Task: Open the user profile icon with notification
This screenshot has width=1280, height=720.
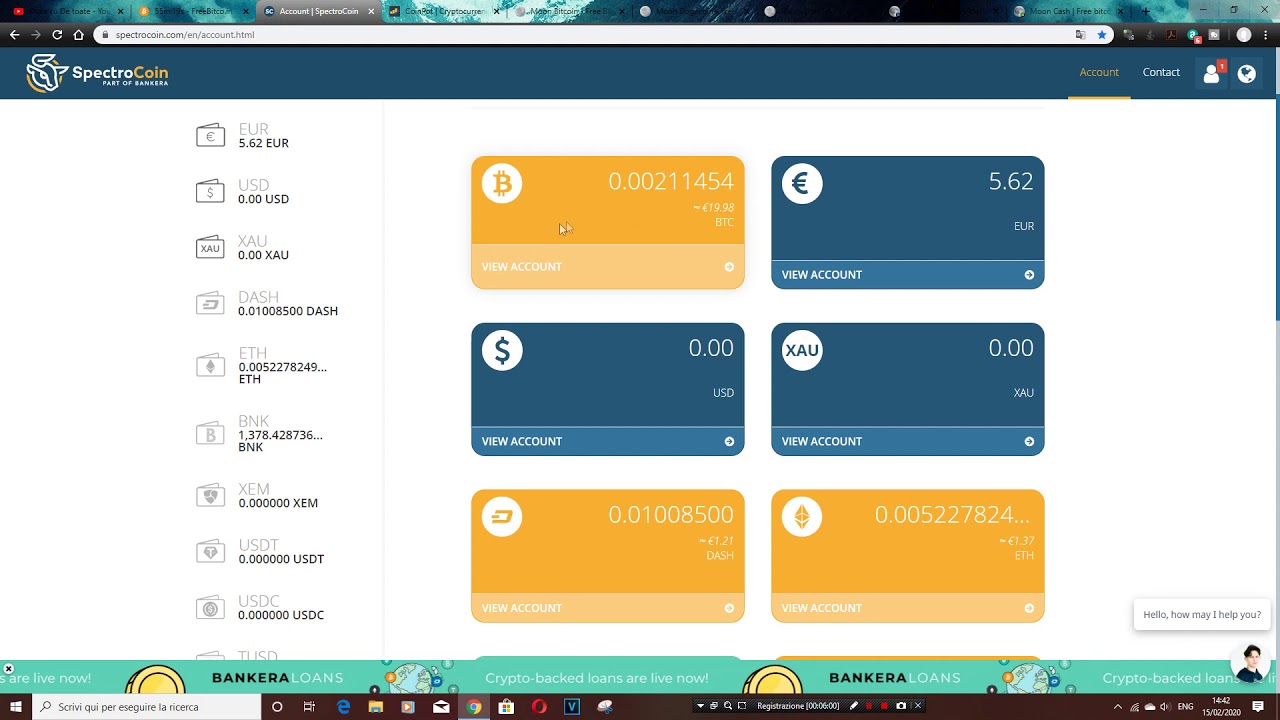Action: (1212, 73)
